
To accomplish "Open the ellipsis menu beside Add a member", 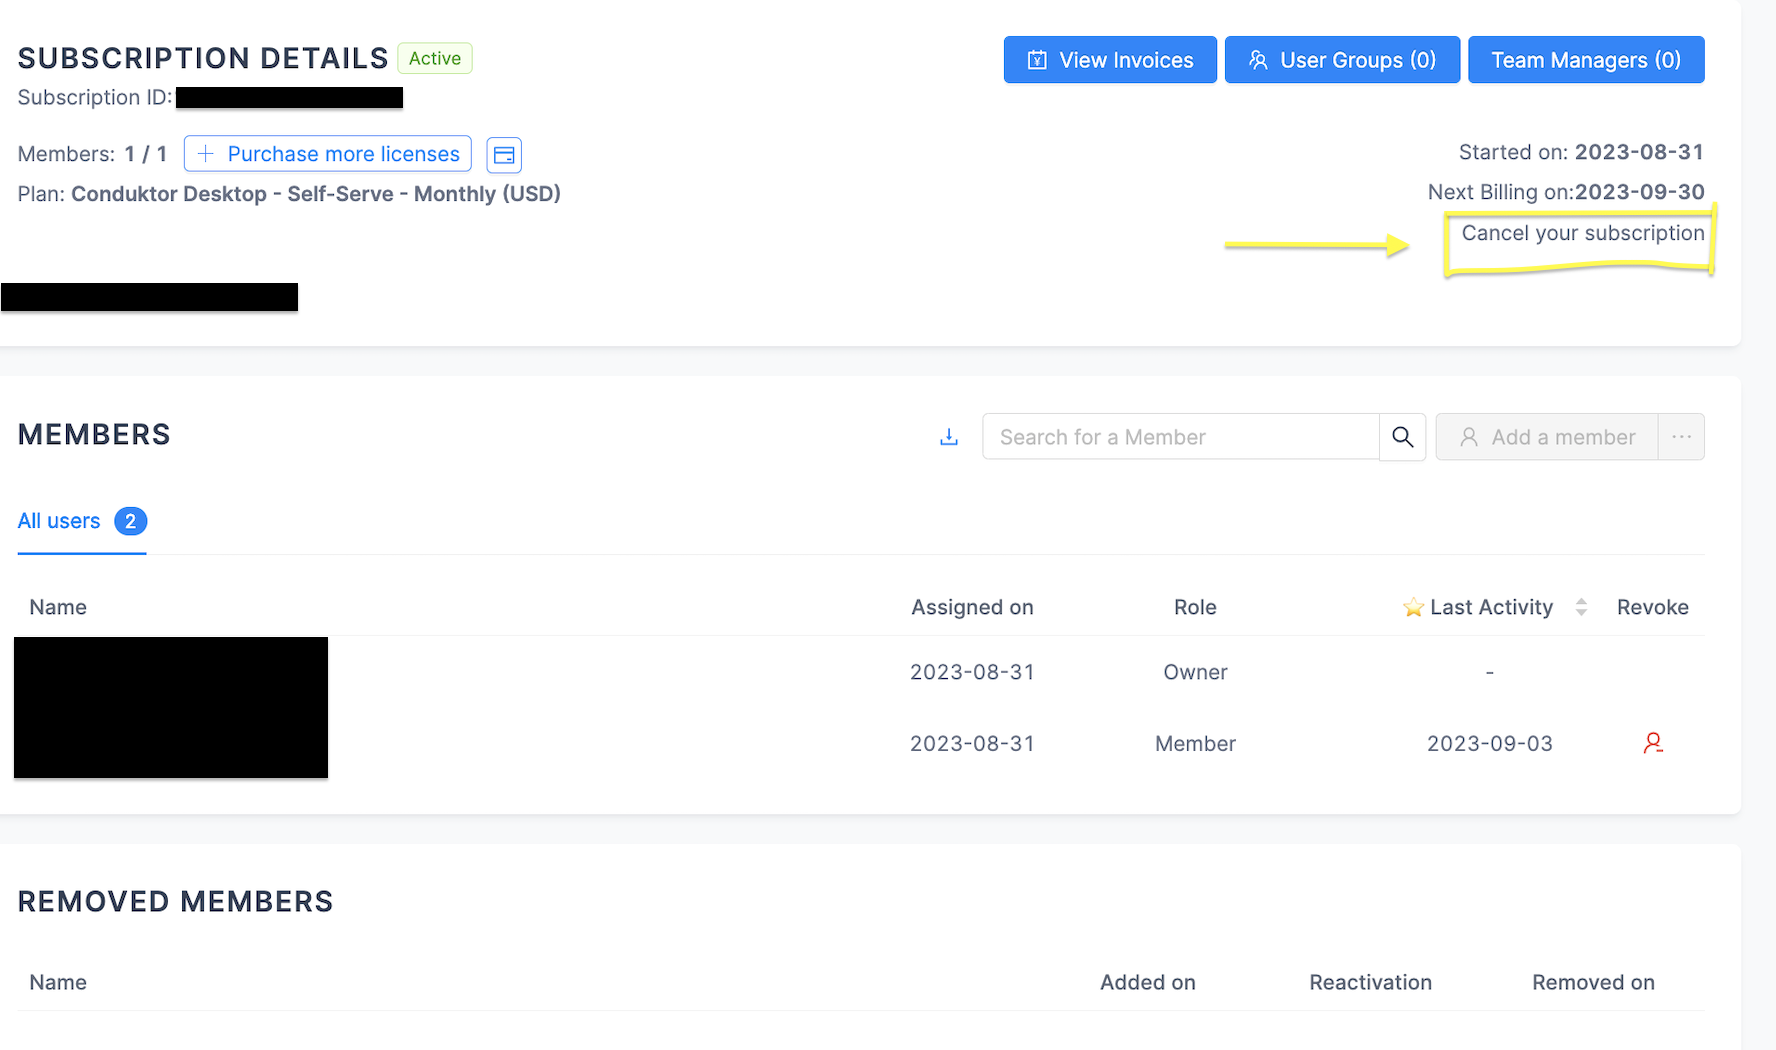I will (x=1682, y=437).
